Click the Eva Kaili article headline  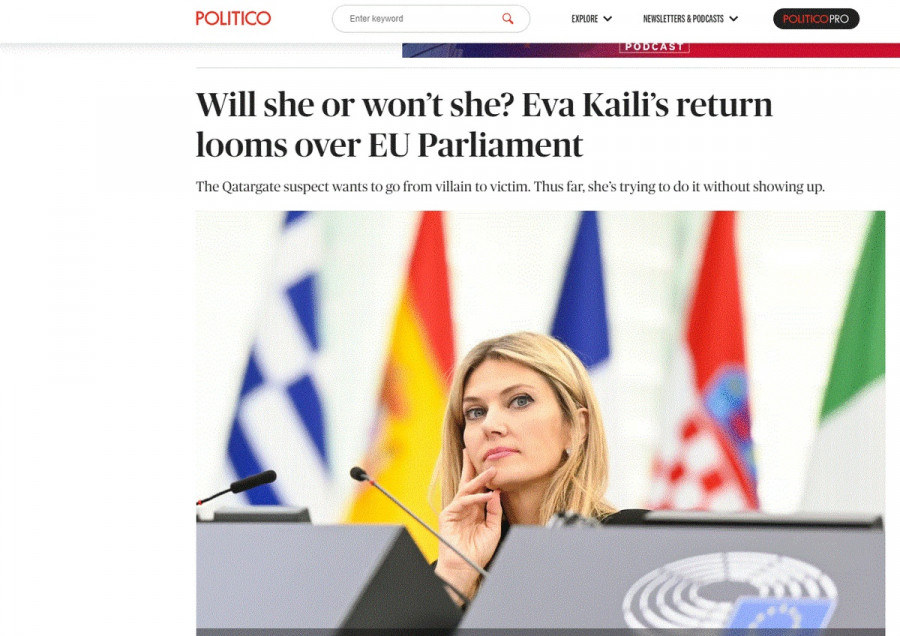(484, 124)
